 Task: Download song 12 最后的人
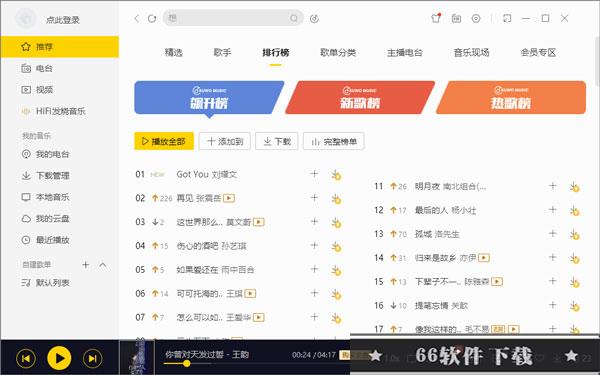574,211
